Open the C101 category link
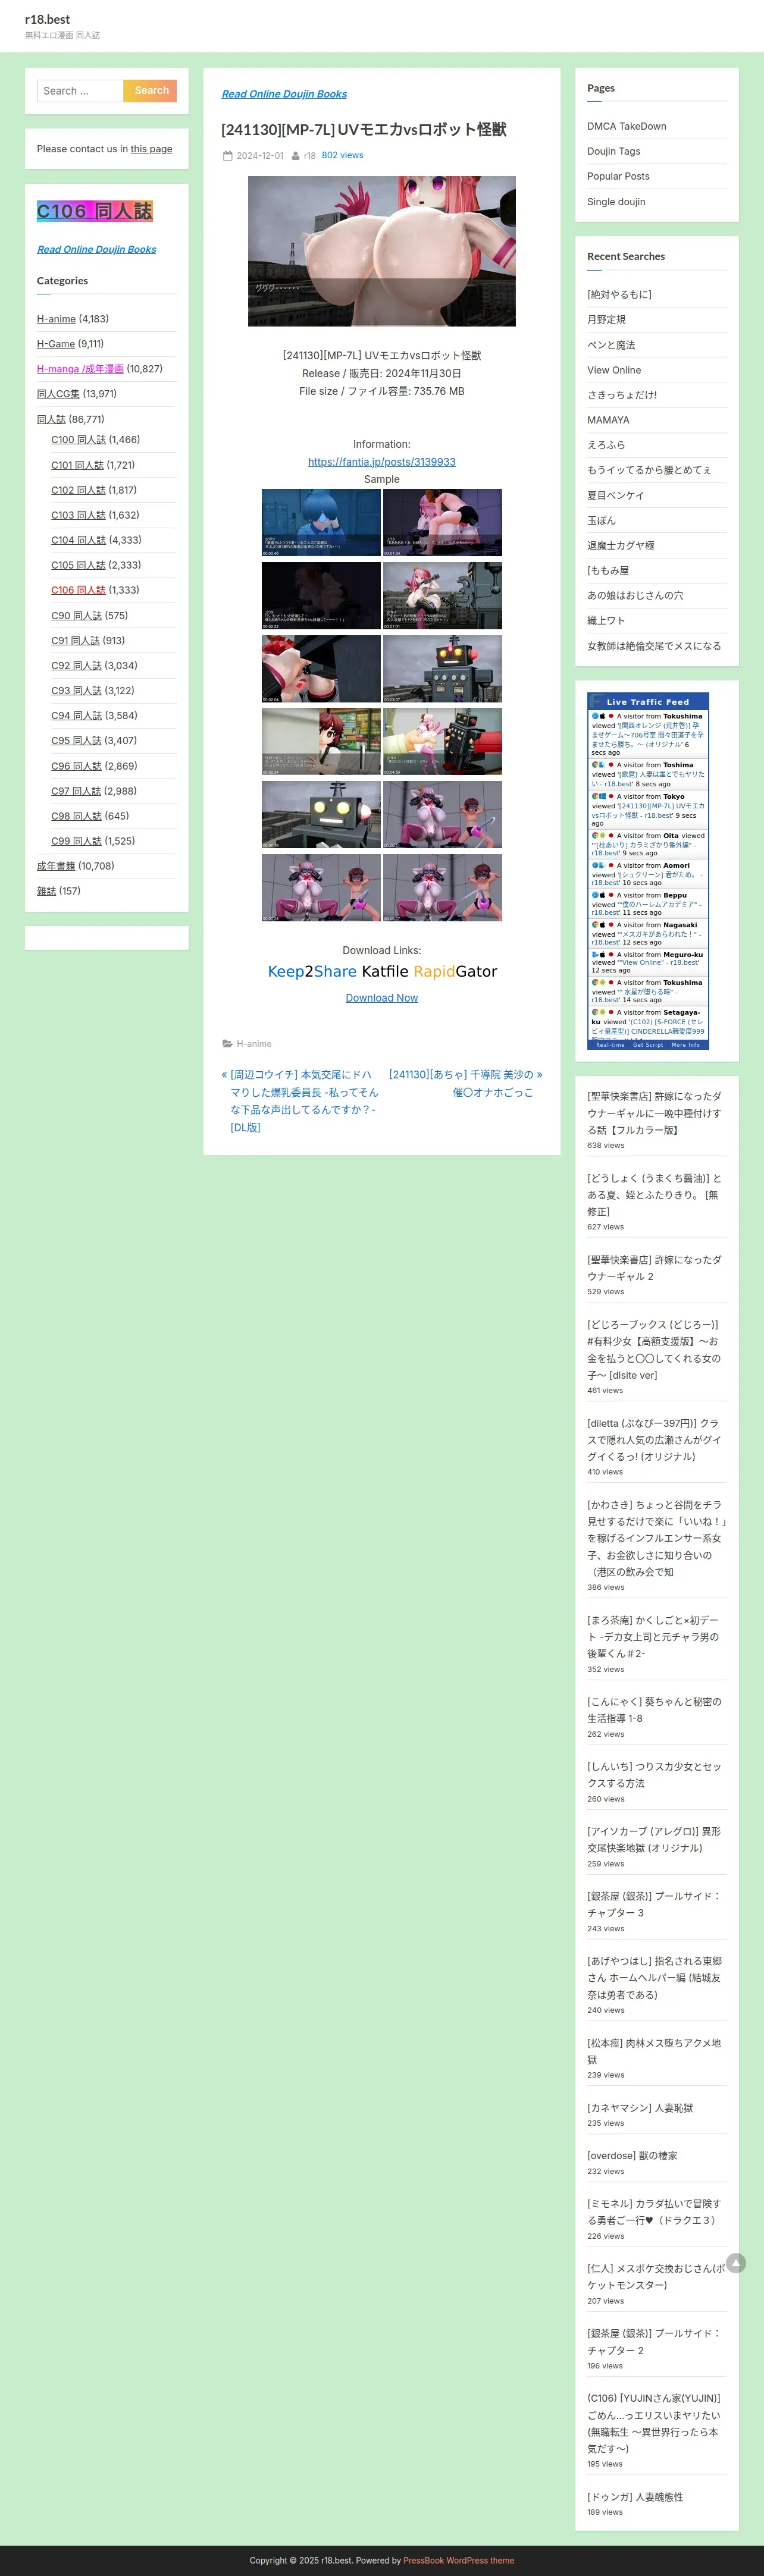 (x=77, y=465)
